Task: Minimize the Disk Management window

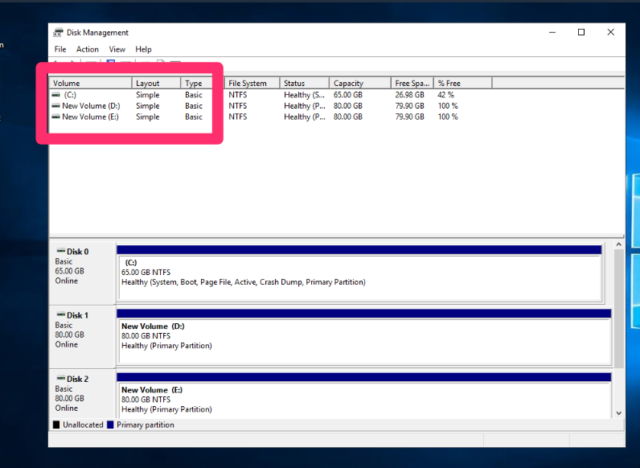Action: pos(552,32)
